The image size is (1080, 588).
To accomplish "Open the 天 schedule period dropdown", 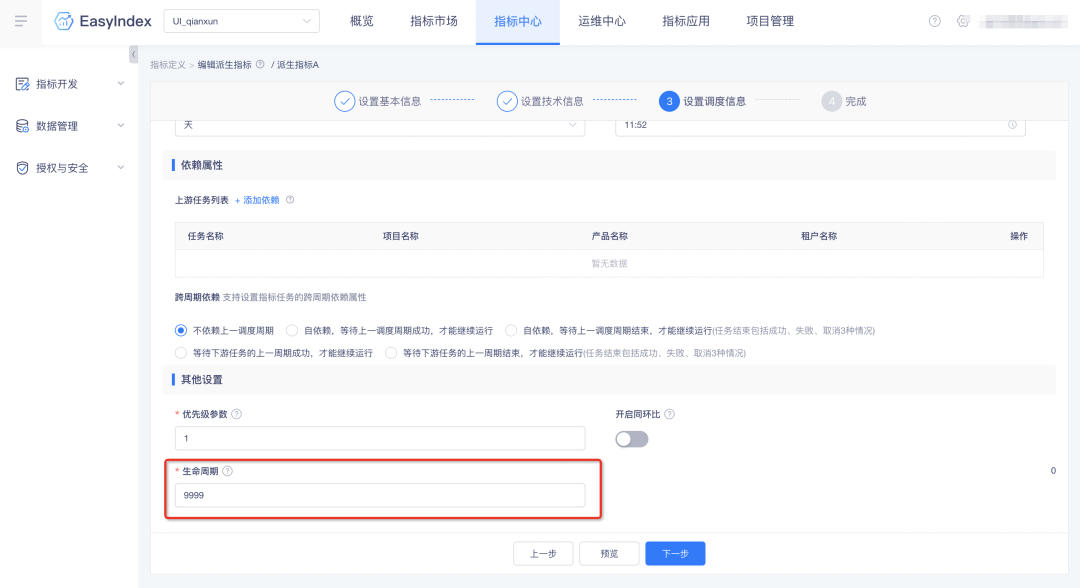I will point(380,126).
